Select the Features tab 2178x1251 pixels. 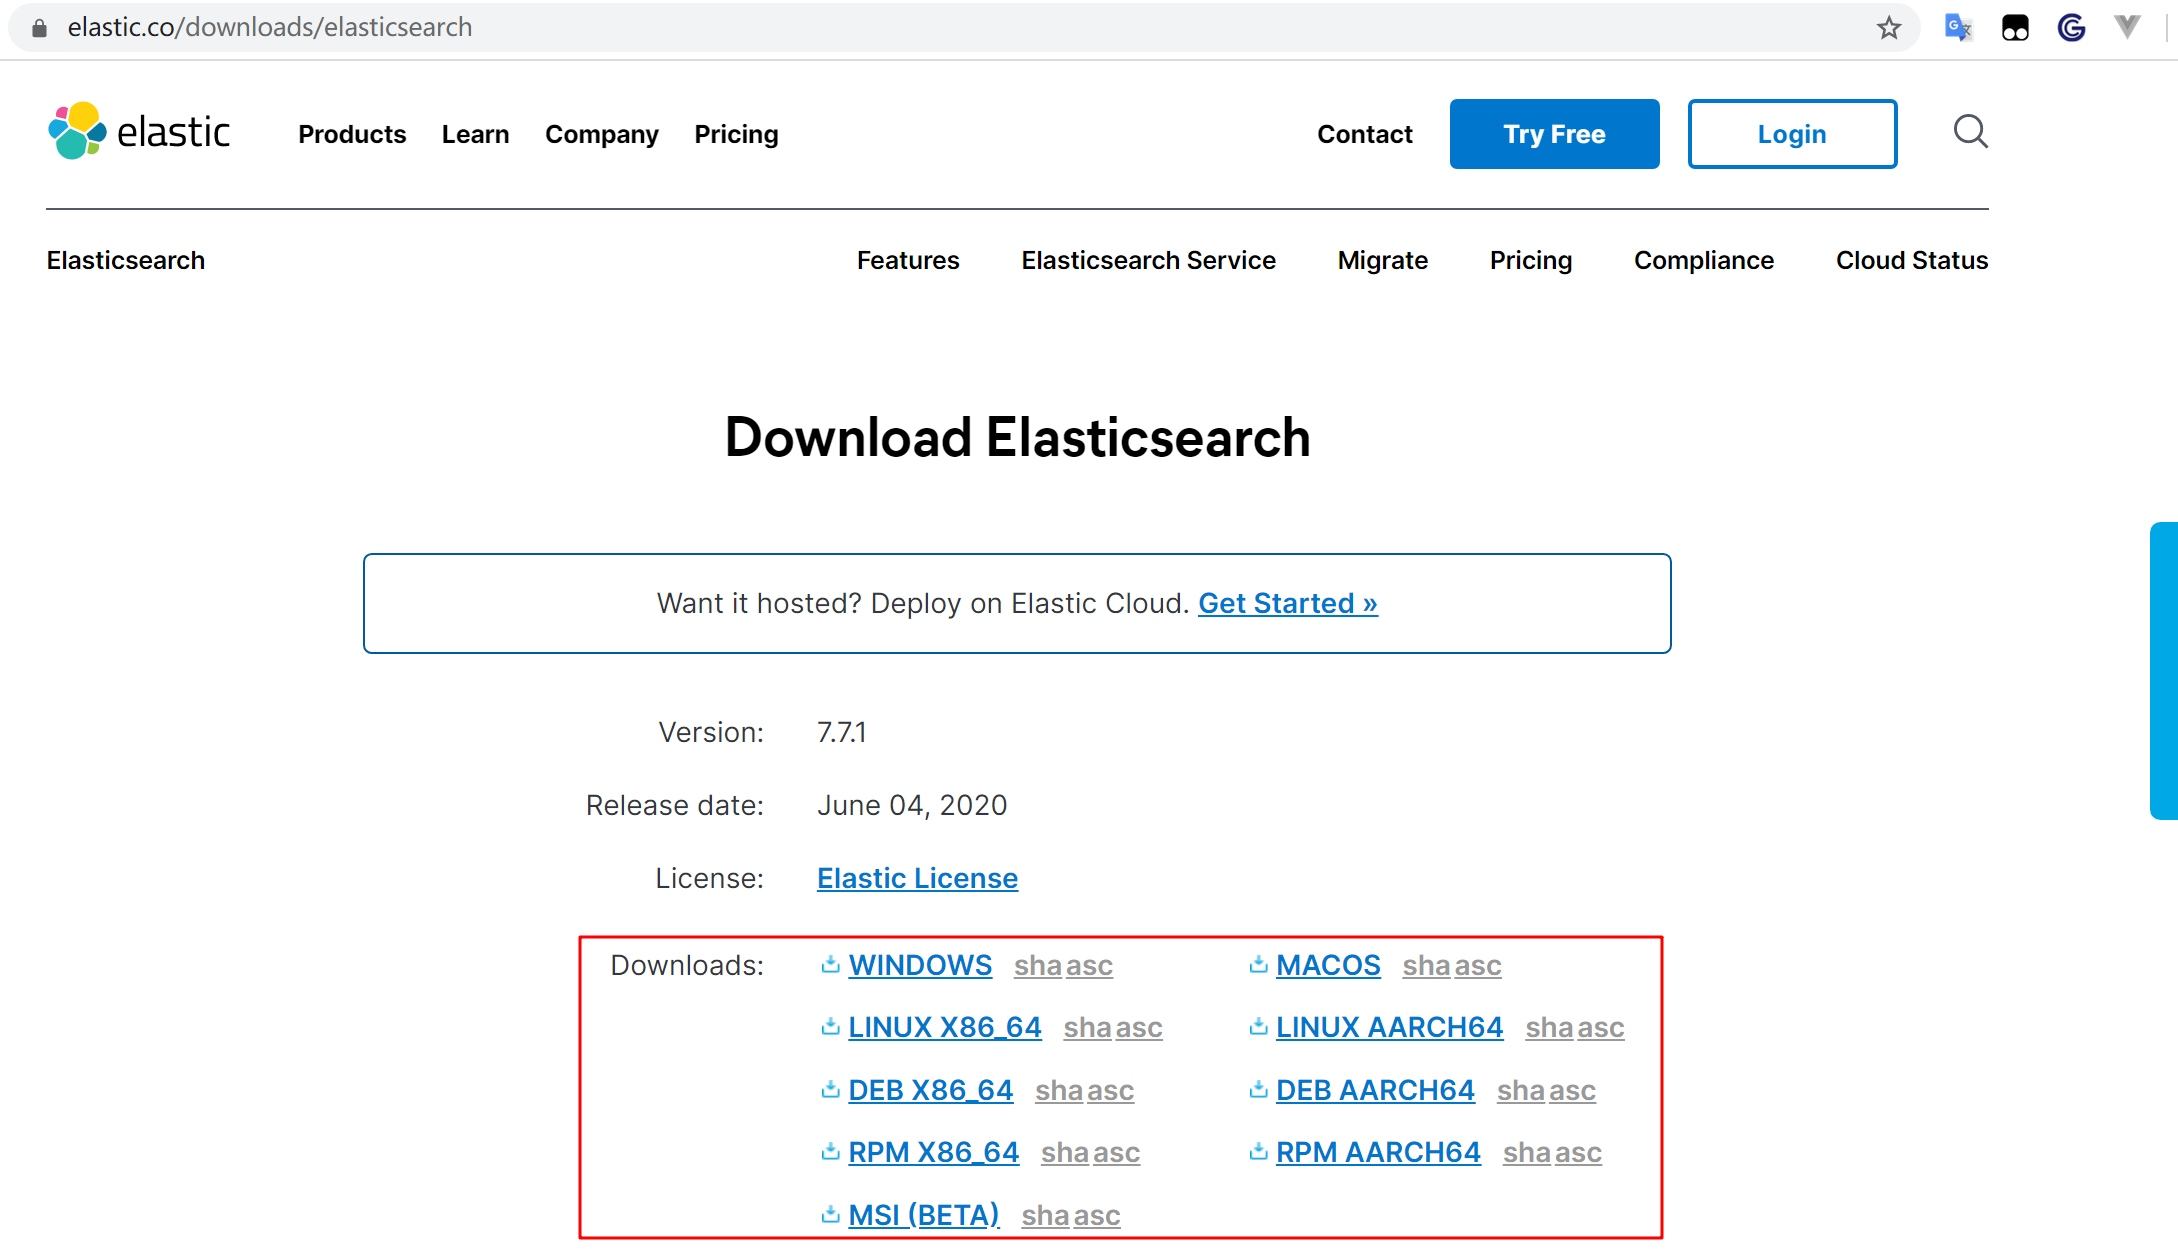click(907, 260)
